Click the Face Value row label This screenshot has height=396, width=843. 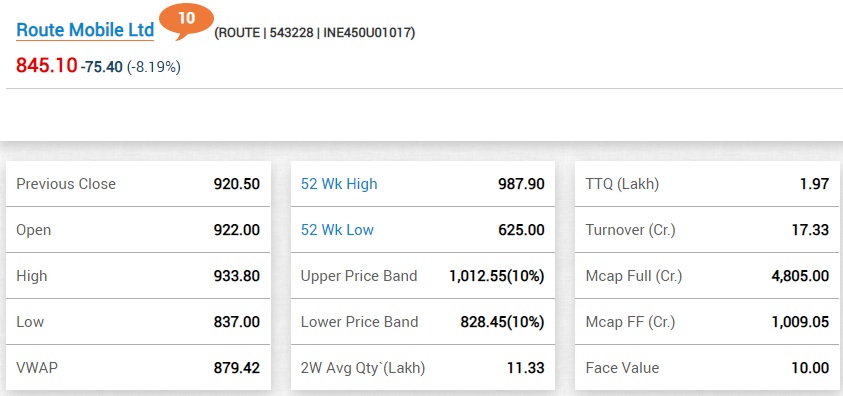coord(622,368)
